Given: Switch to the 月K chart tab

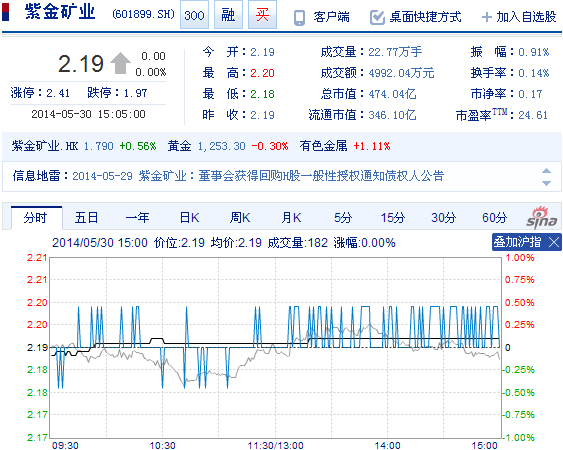Looking at the screenshot, I should pyautogui.click(x=291, y=218).
